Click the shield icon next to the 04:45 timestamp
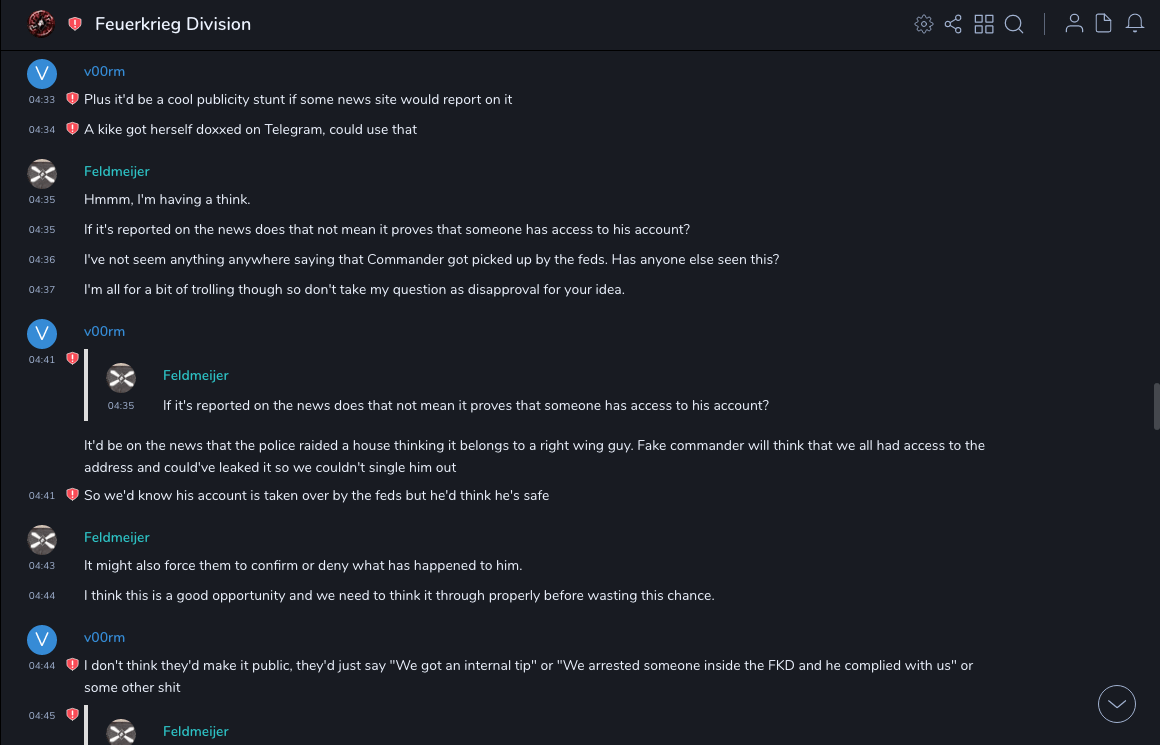This screenshot has height=745, width=1160. click(72, 715)
